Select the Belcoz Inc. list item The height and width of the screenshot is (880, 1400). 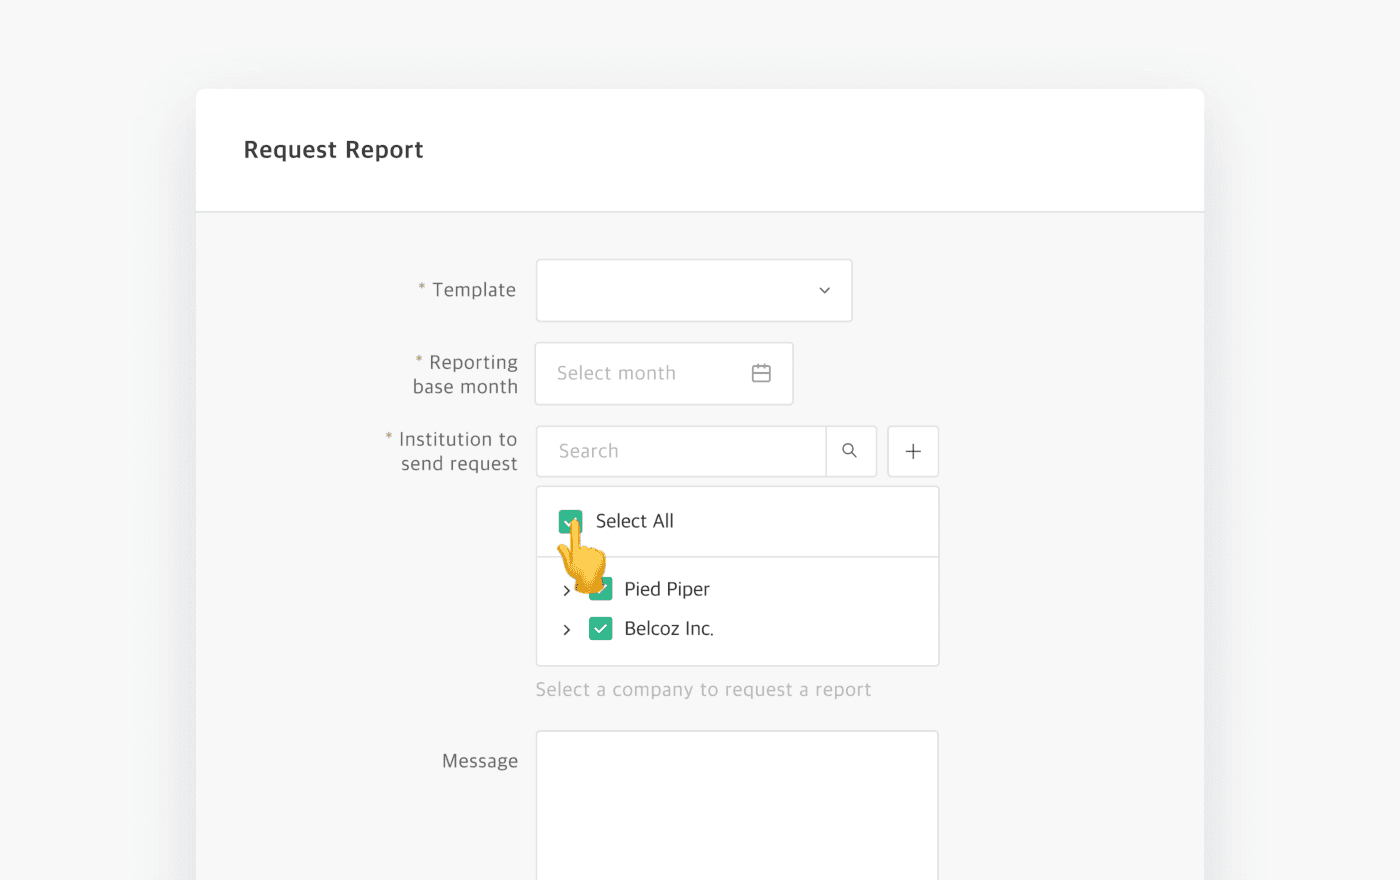(x=669, y=628)
